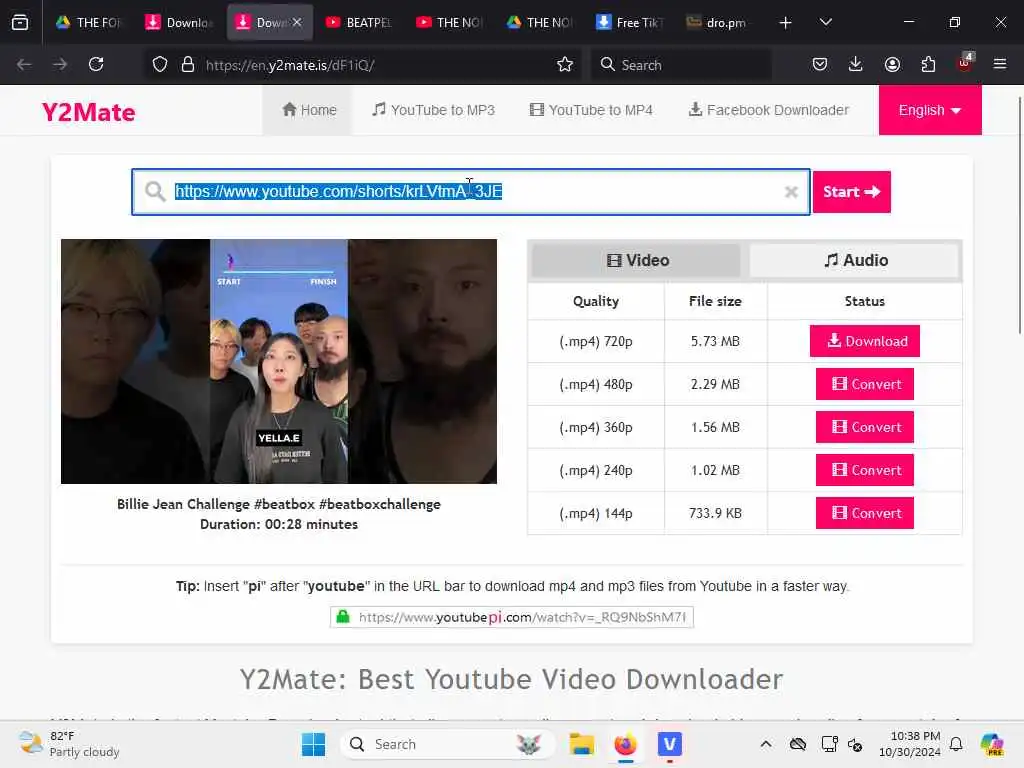Click the Billie Jean Challenge title text
This screenshot has height=768, width=1024.
tap(279, 504)
